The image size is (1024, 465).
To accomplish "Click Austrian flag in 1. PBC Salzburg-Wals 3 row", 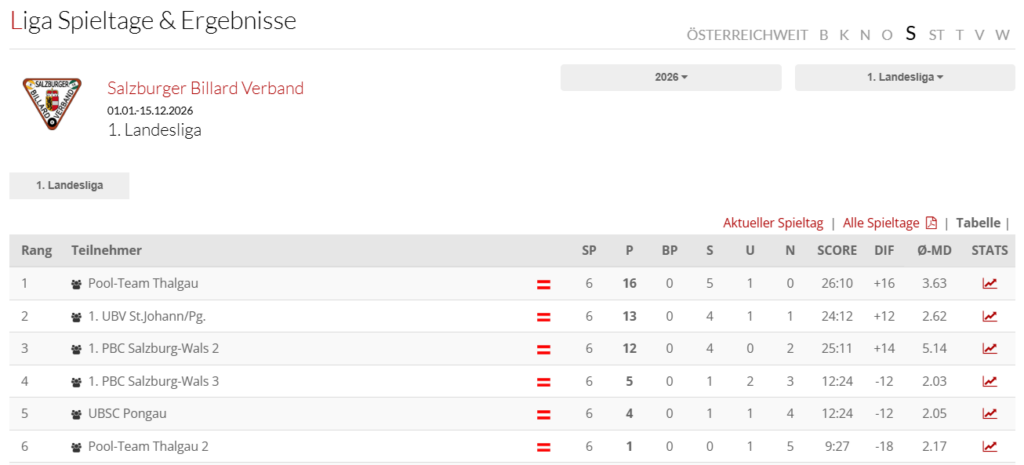I will 543,382.
